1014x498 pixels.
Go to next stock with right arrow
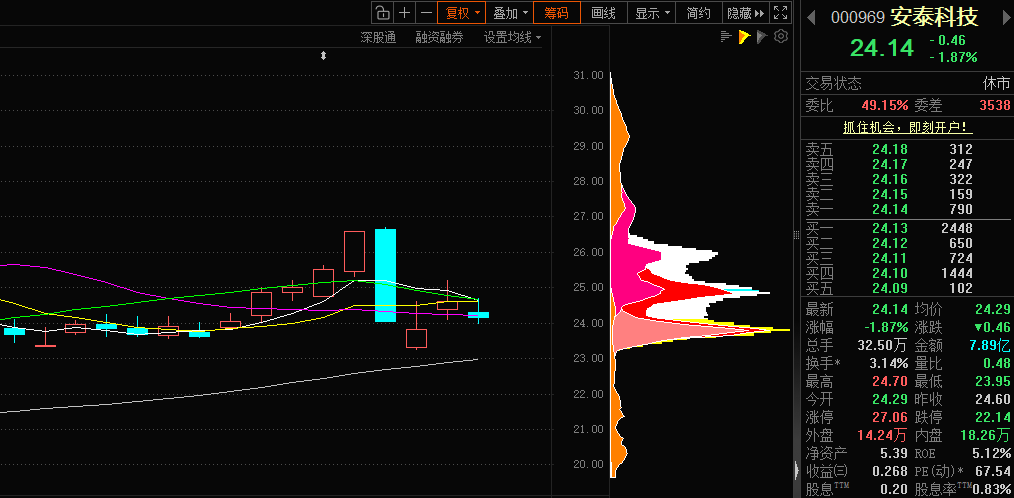1006,17
